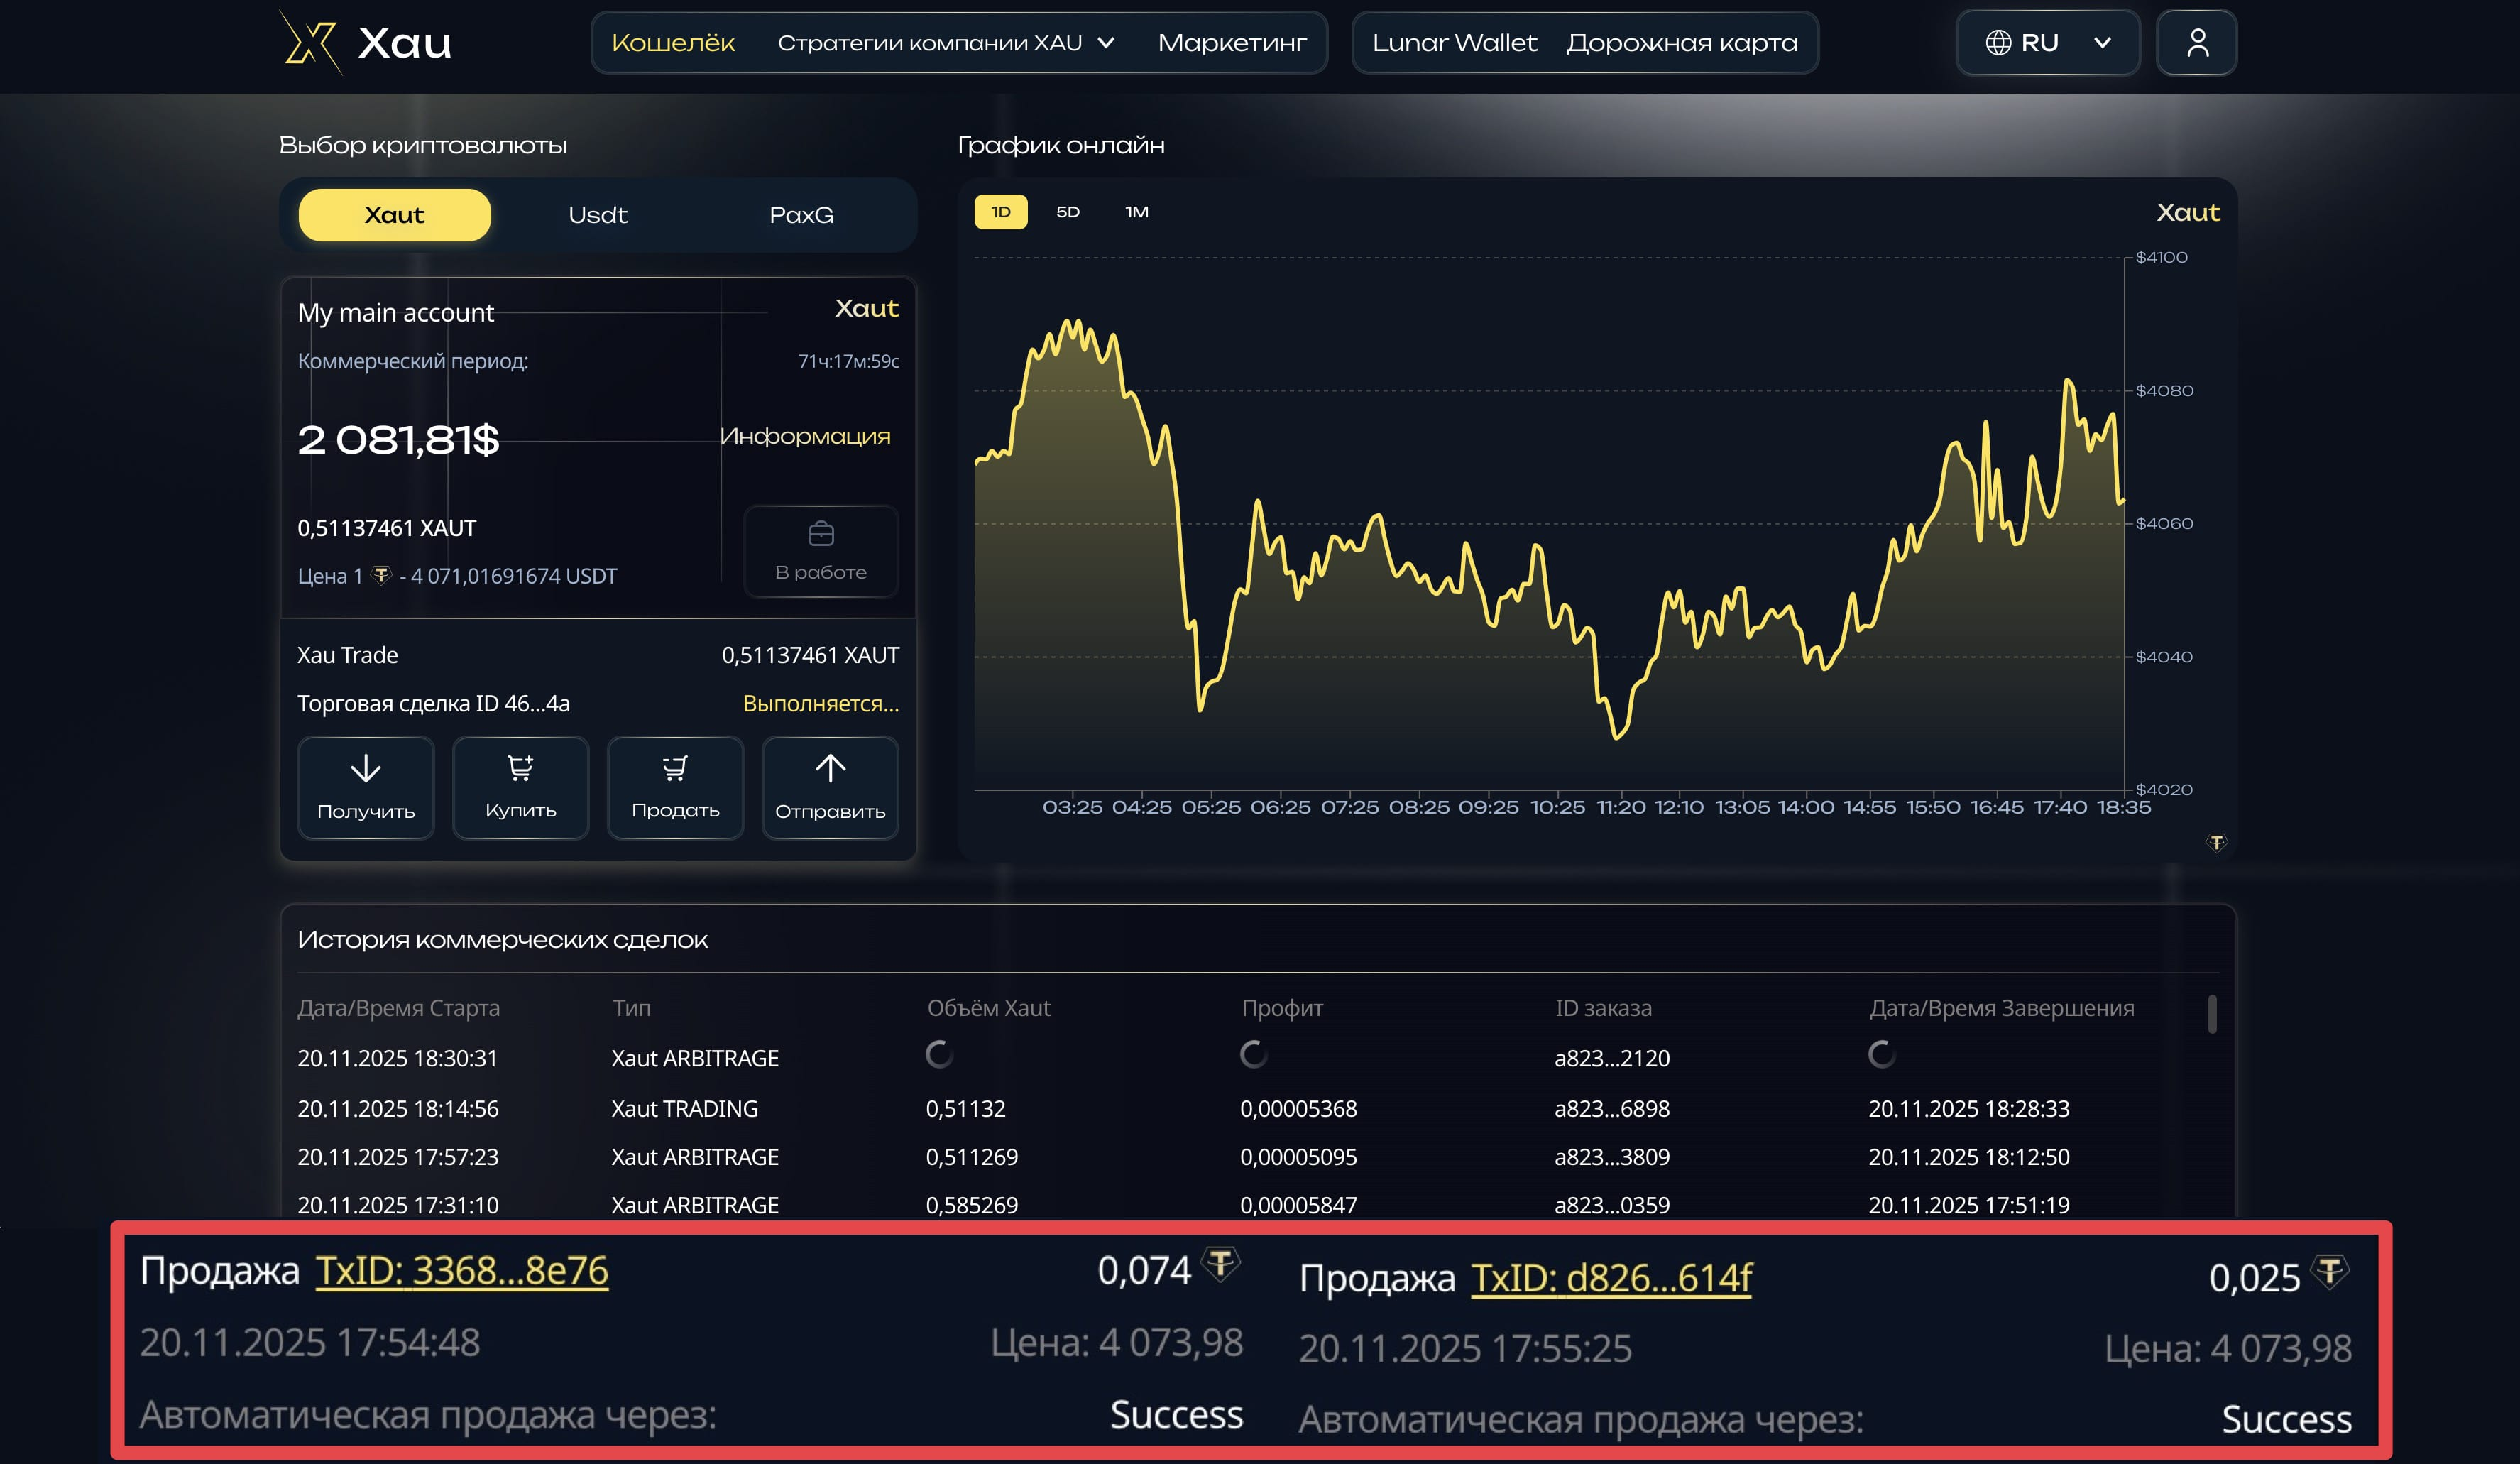Image resolution: width=2520 pixels, height=1464 pixels.
Task: Select the 5D chart range
Action: (1067, 212)
